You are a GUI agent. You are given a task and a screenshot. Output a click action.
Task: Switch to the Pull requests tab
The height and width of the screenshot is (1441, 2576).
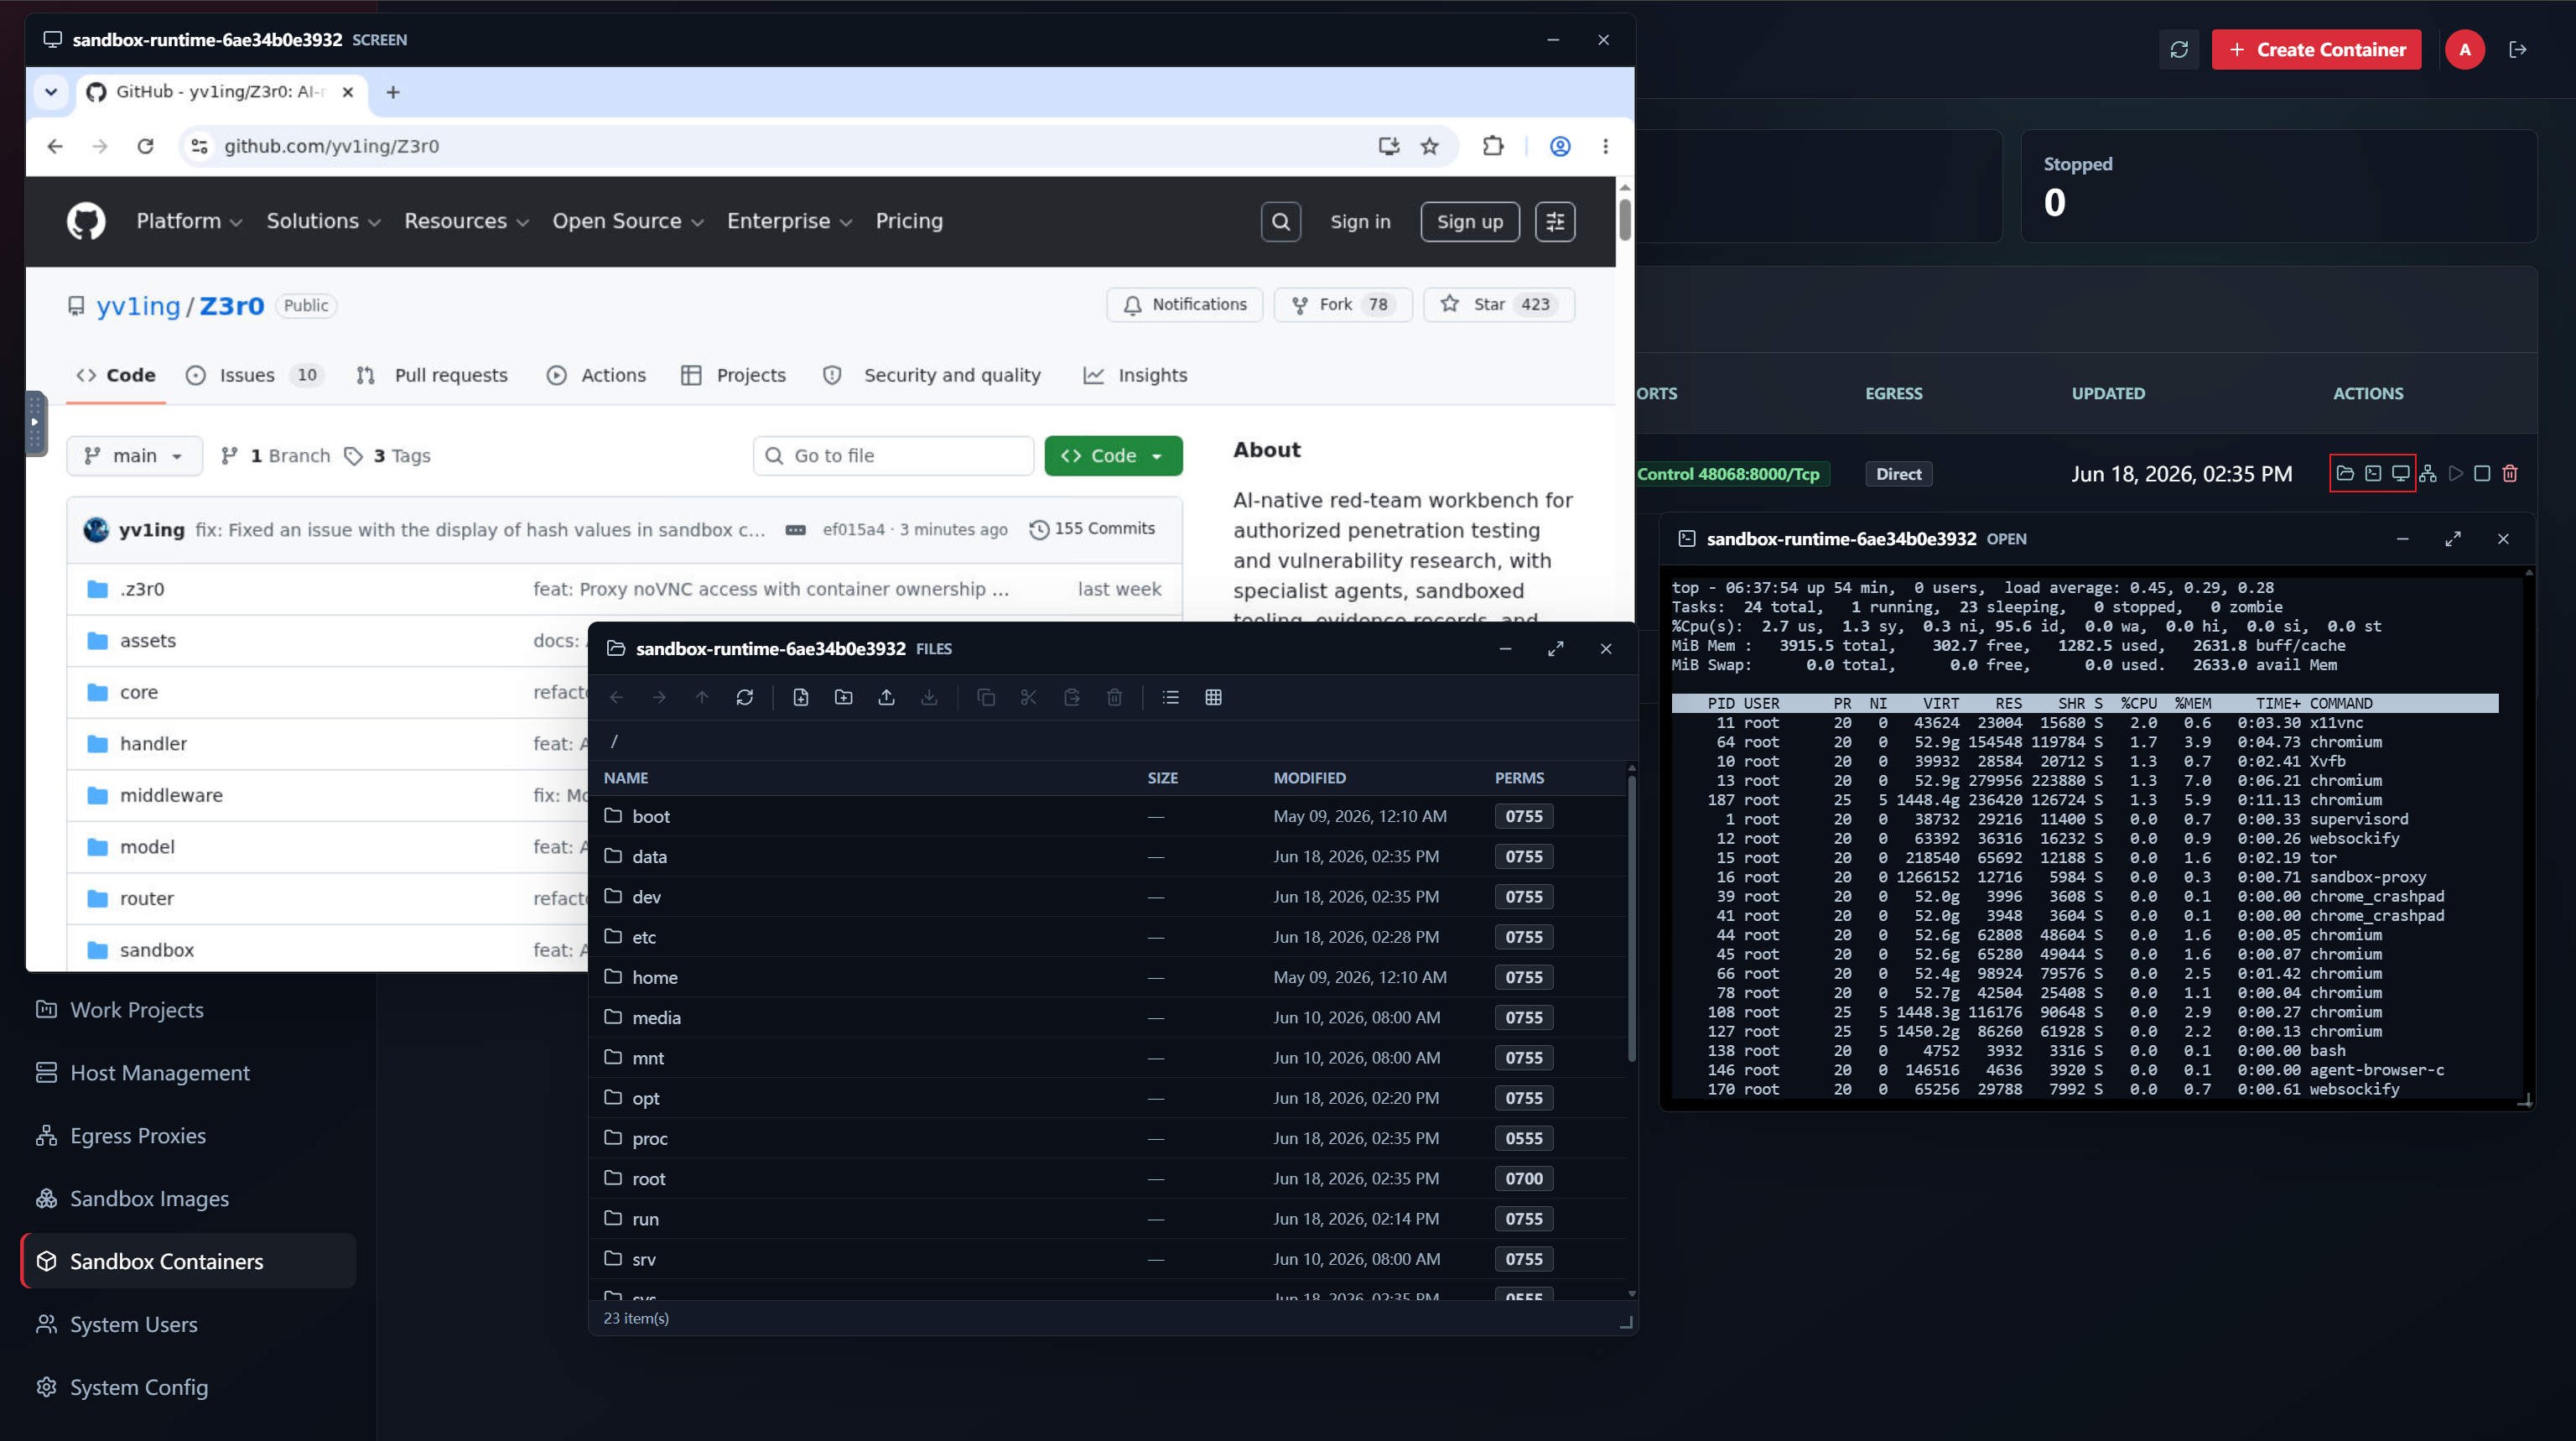coord(432,376)
